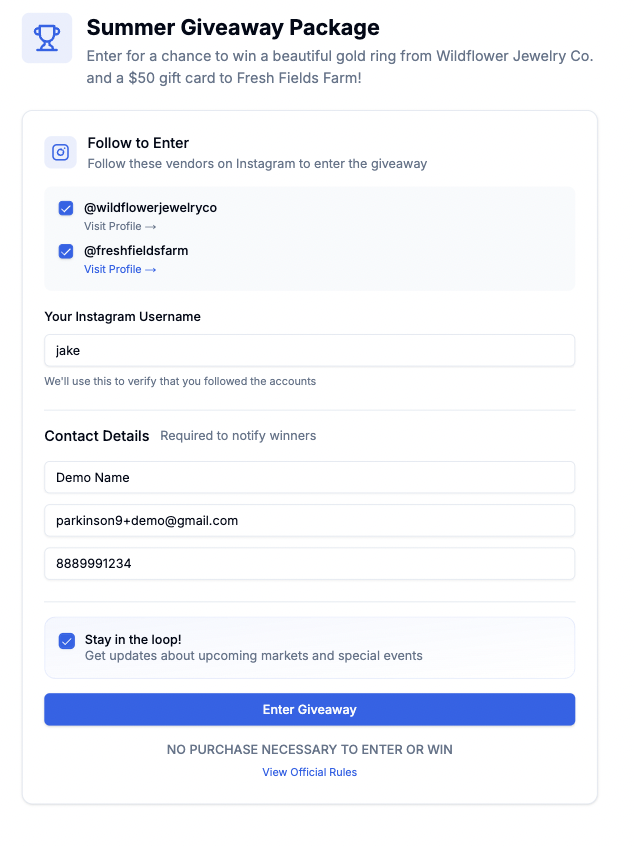Click the Instagram icon next to Follow to Enter
This screenshot has width=634, height=846.
pyautogui.click(x=60, y=152)
